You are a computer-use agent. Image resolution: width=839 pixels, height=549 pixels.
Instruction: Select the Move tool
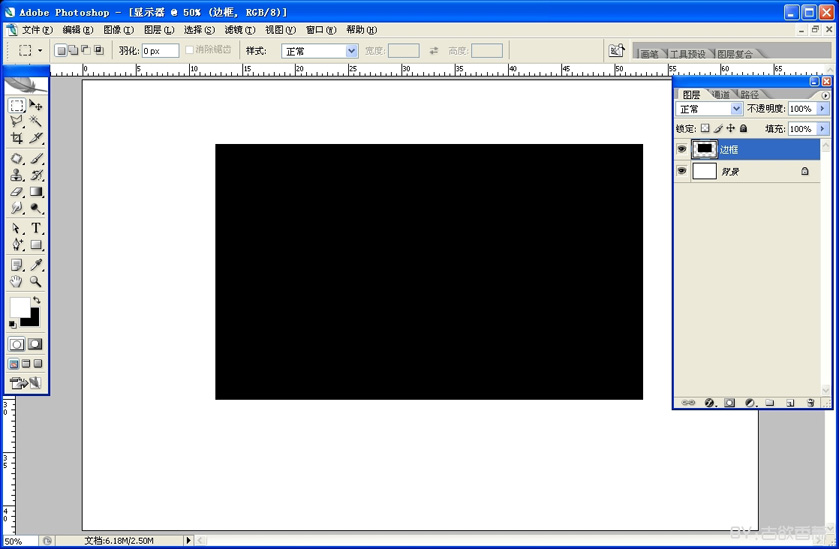coord(36,105)
